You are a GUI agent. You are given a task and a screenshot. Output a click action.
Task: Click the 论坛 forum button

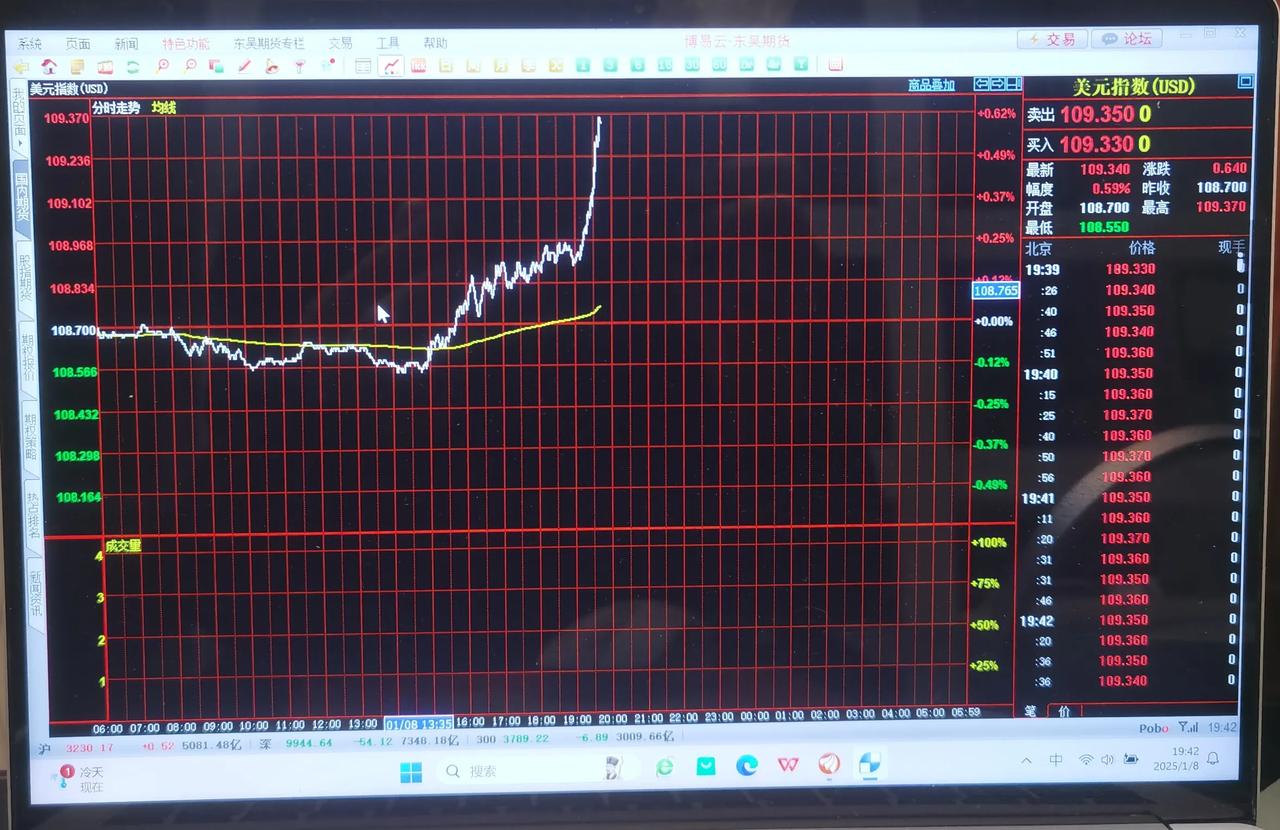(1126, 39)
